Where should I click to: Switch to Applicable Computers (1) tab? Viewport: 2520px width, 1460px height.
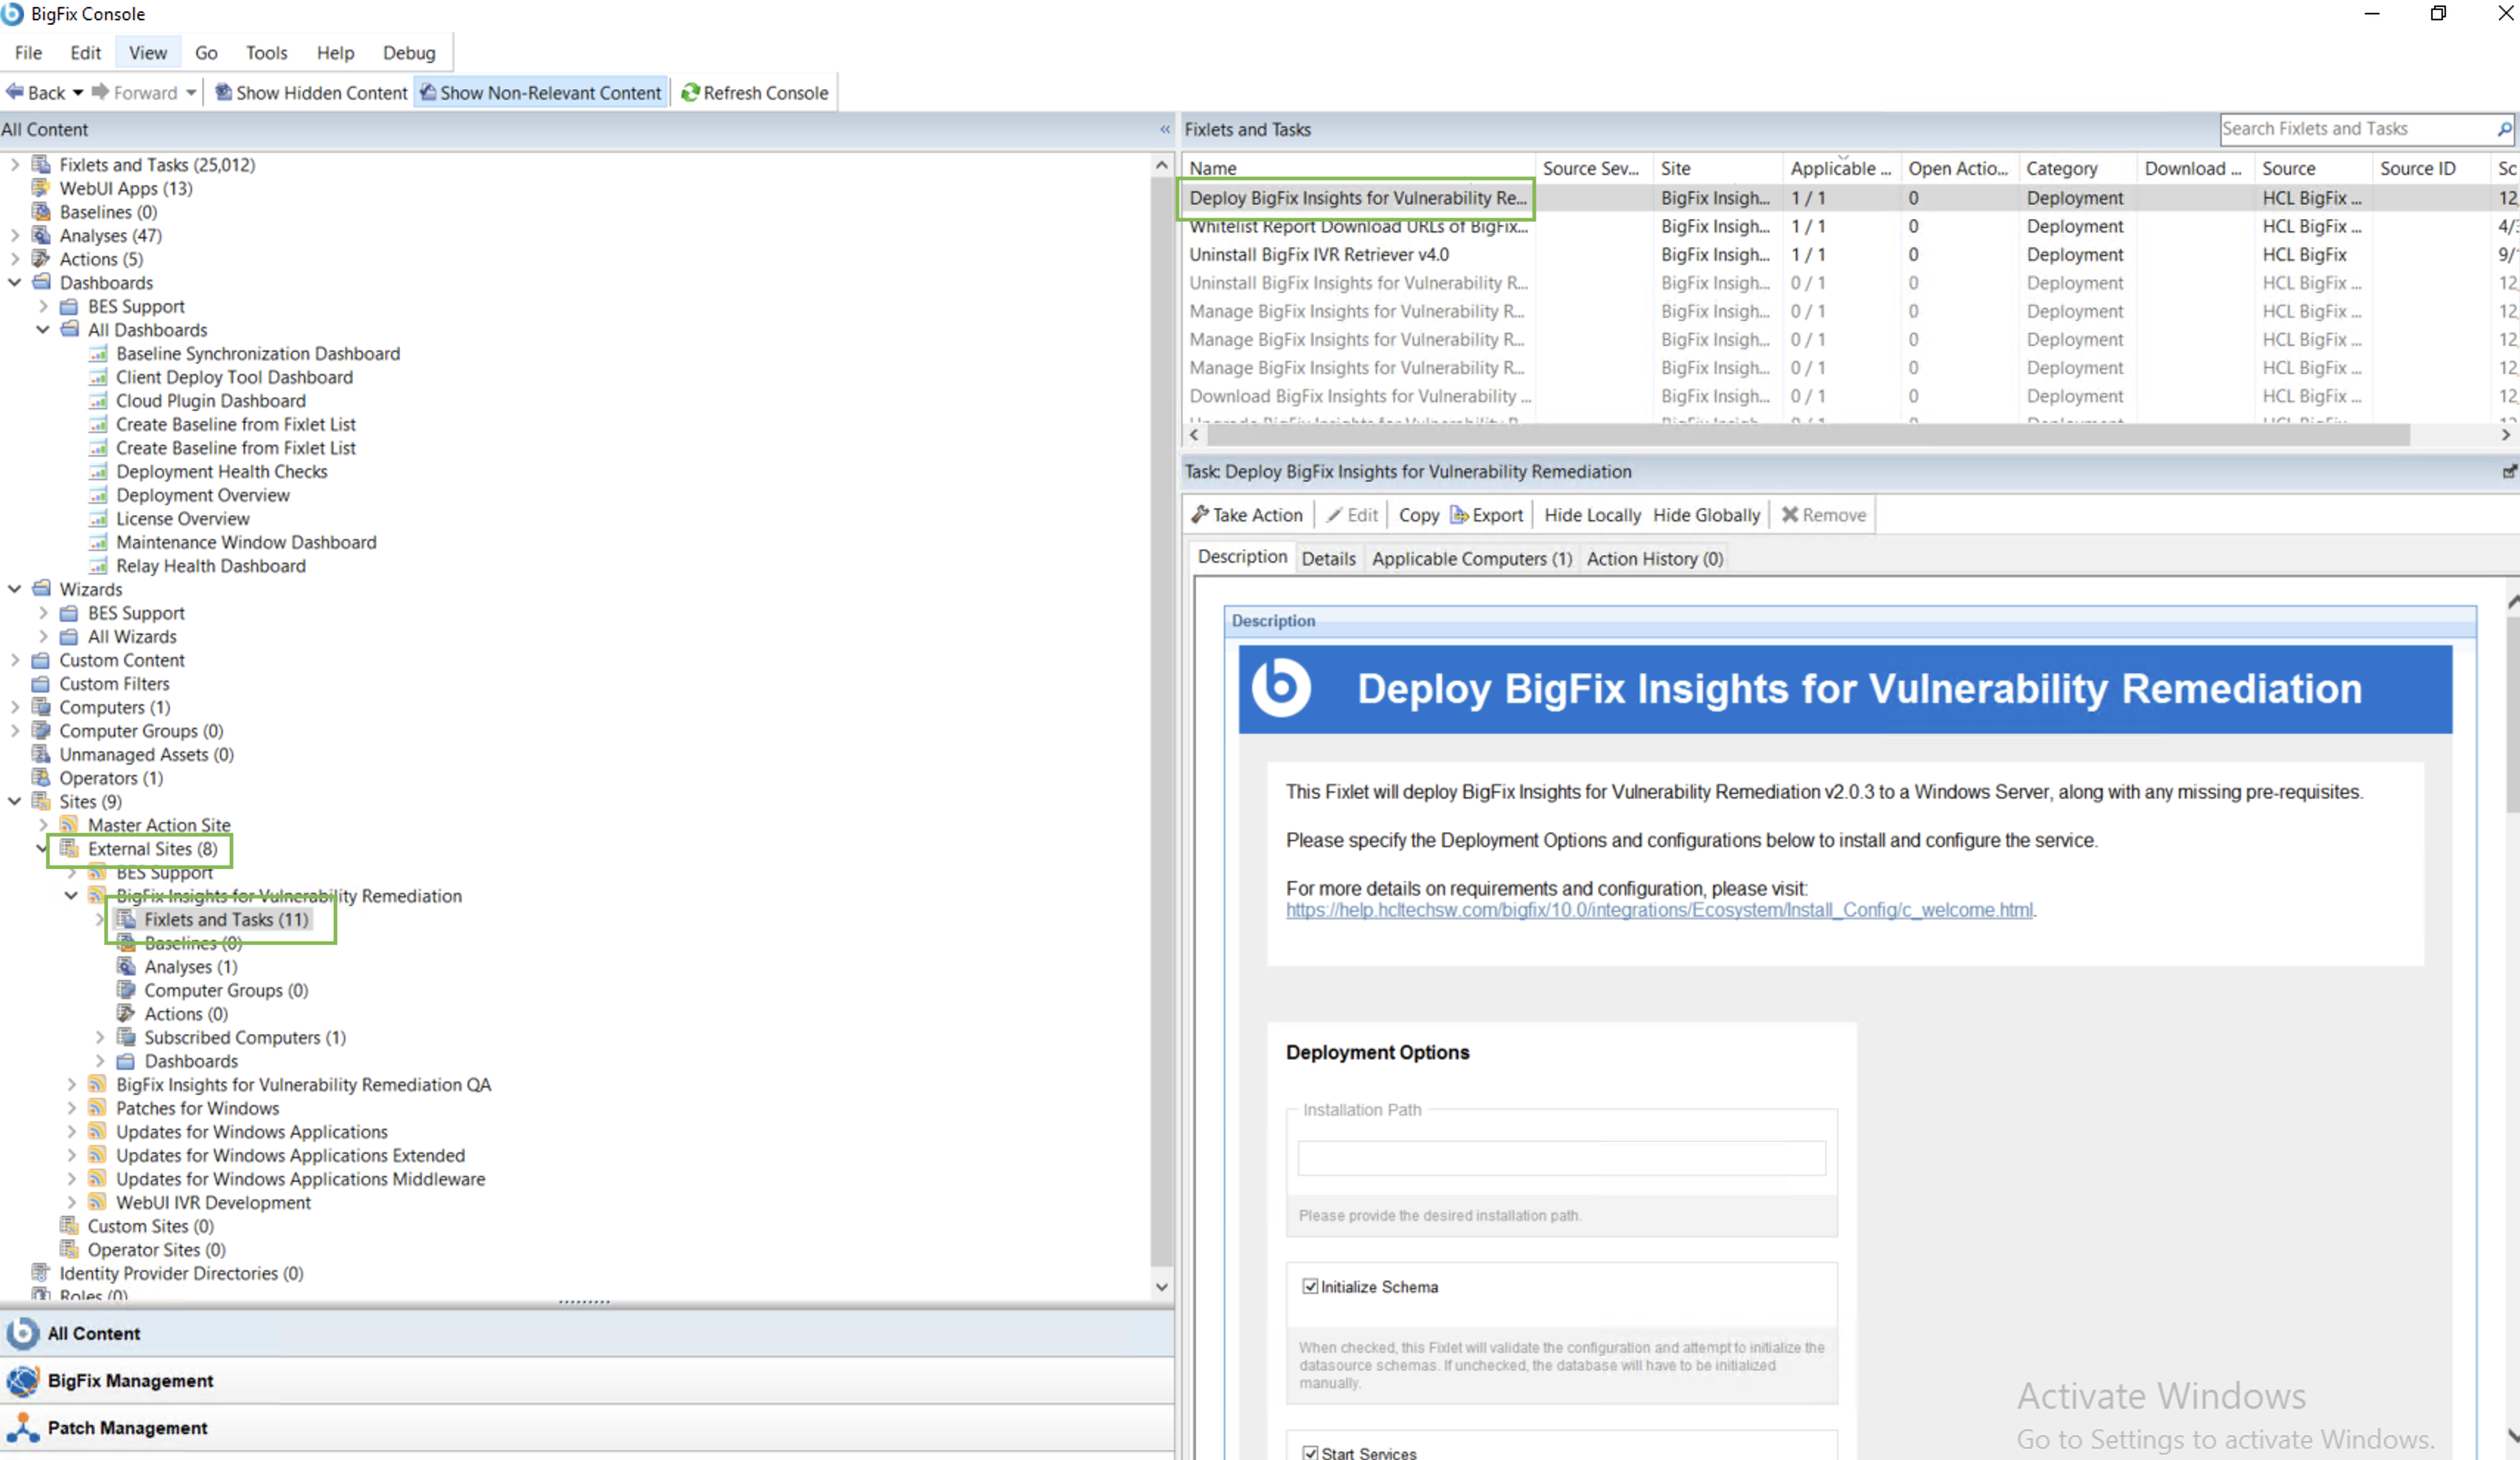1471,559
